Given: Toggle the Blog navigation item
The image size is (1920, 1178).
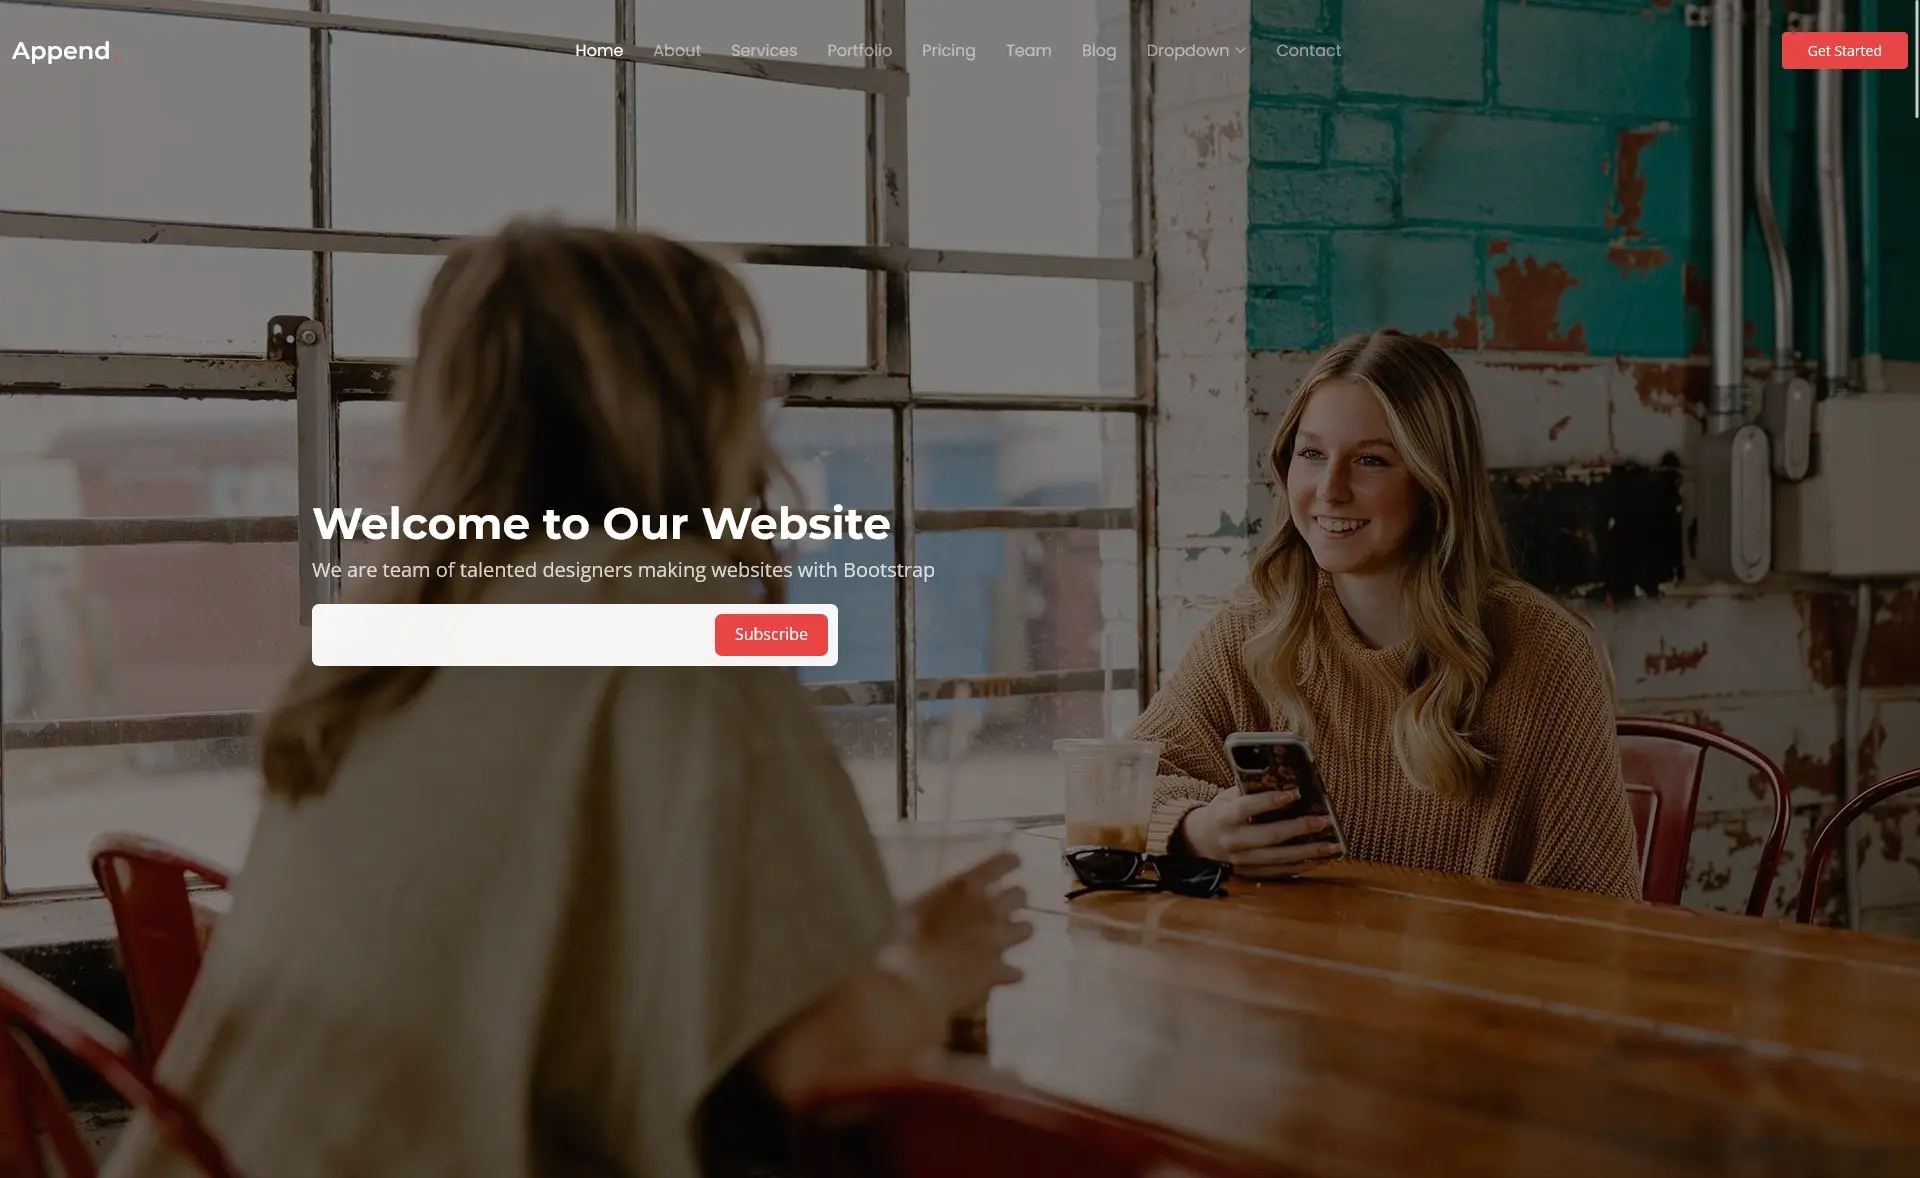Looking at the screenshot, I should pos(1099,51).
